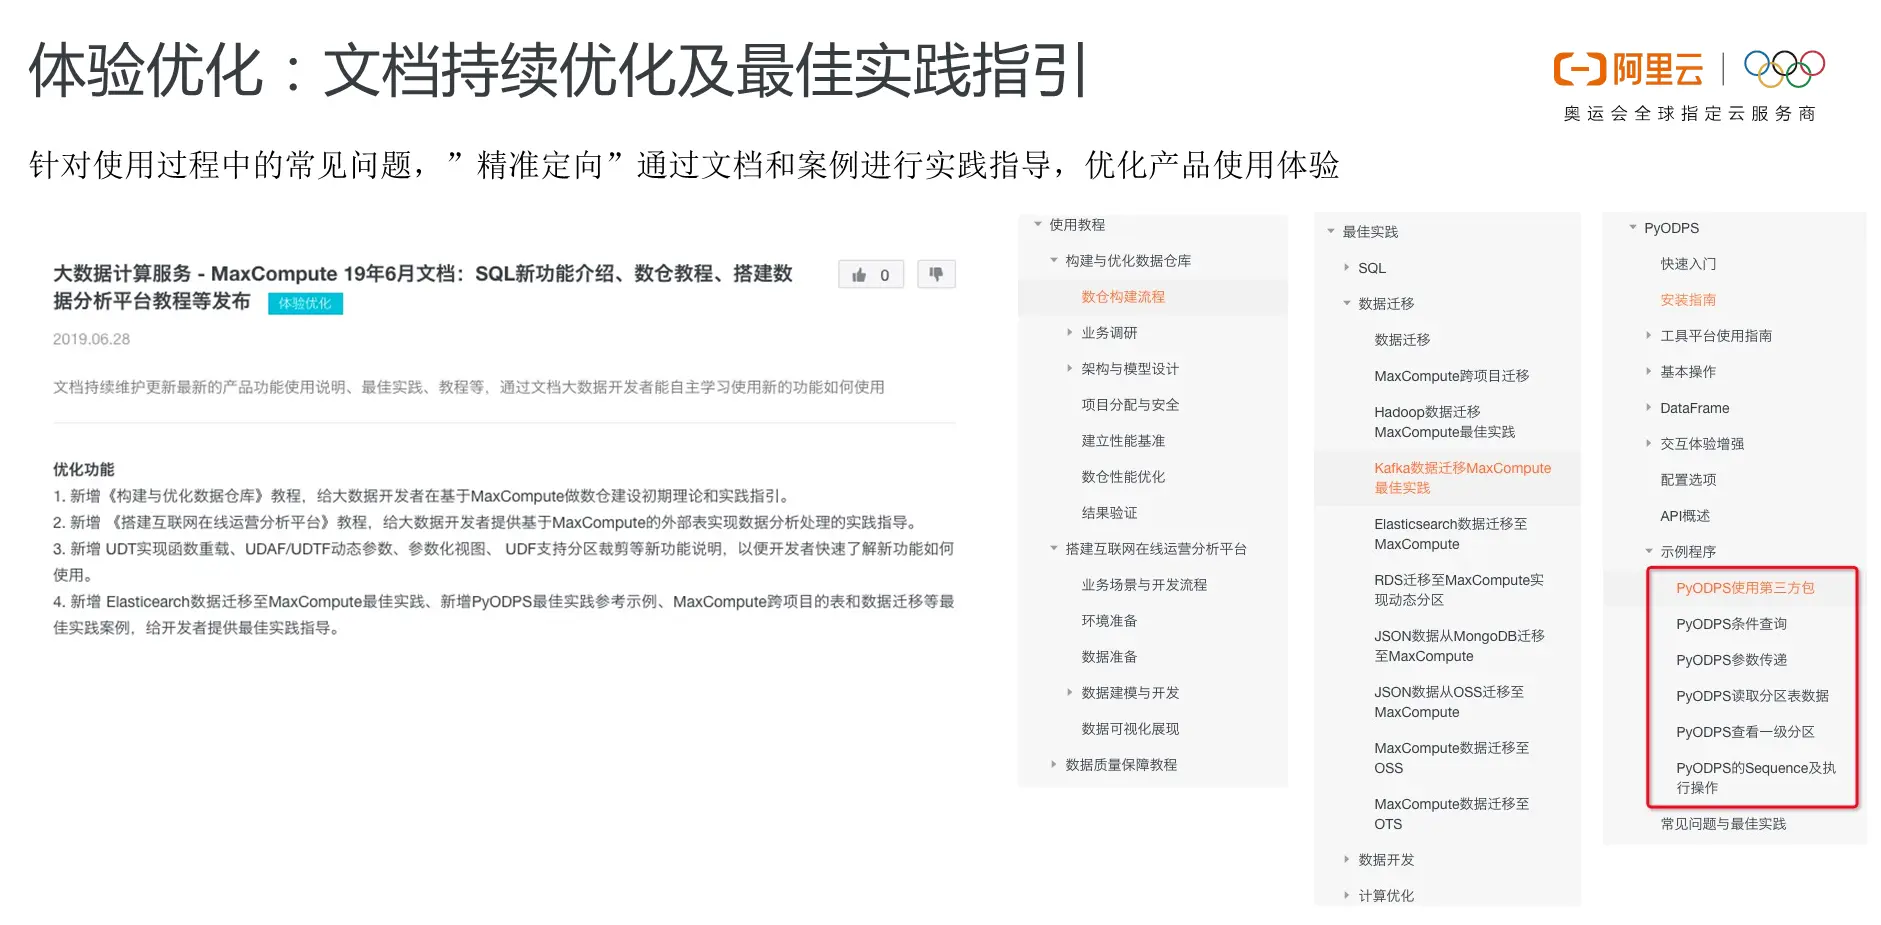This screenshot has width=1881, height=925.
Task: Open Hadoop数据迁移MaxCompute最佳实践 page
Action: point(1445,422)
